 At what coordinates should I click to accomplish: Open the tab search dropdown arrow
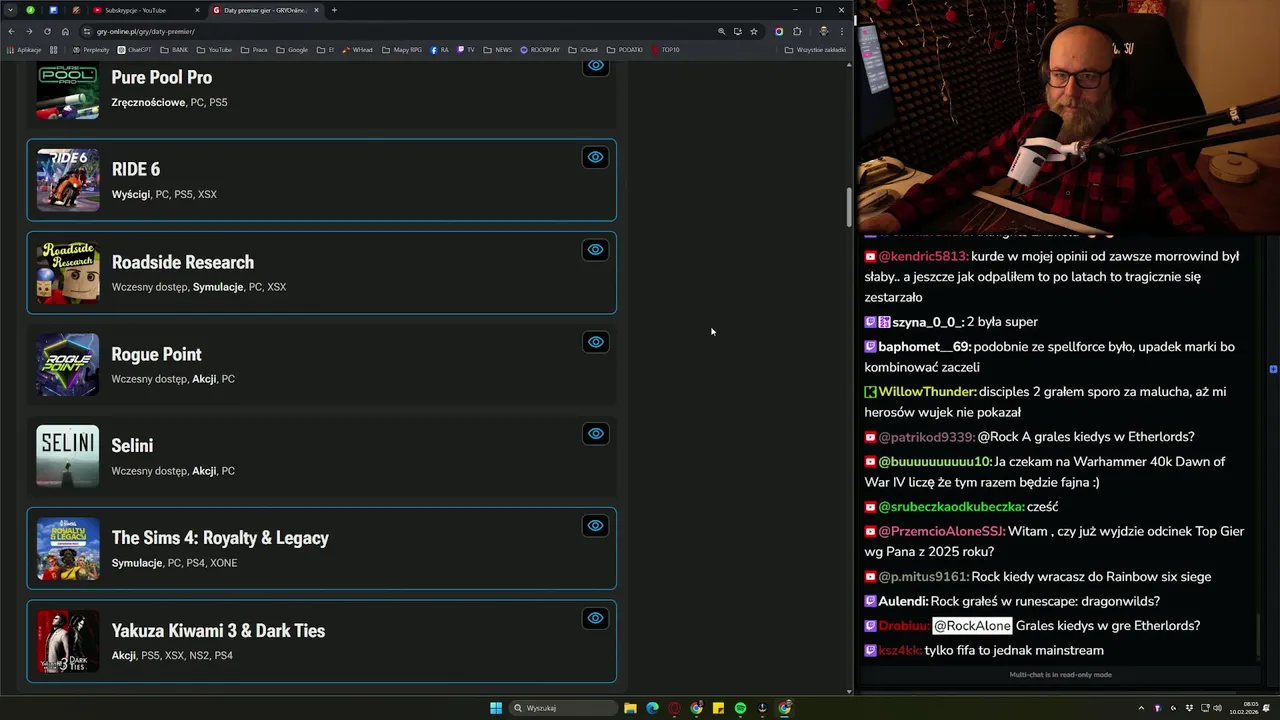coord(11,10)
